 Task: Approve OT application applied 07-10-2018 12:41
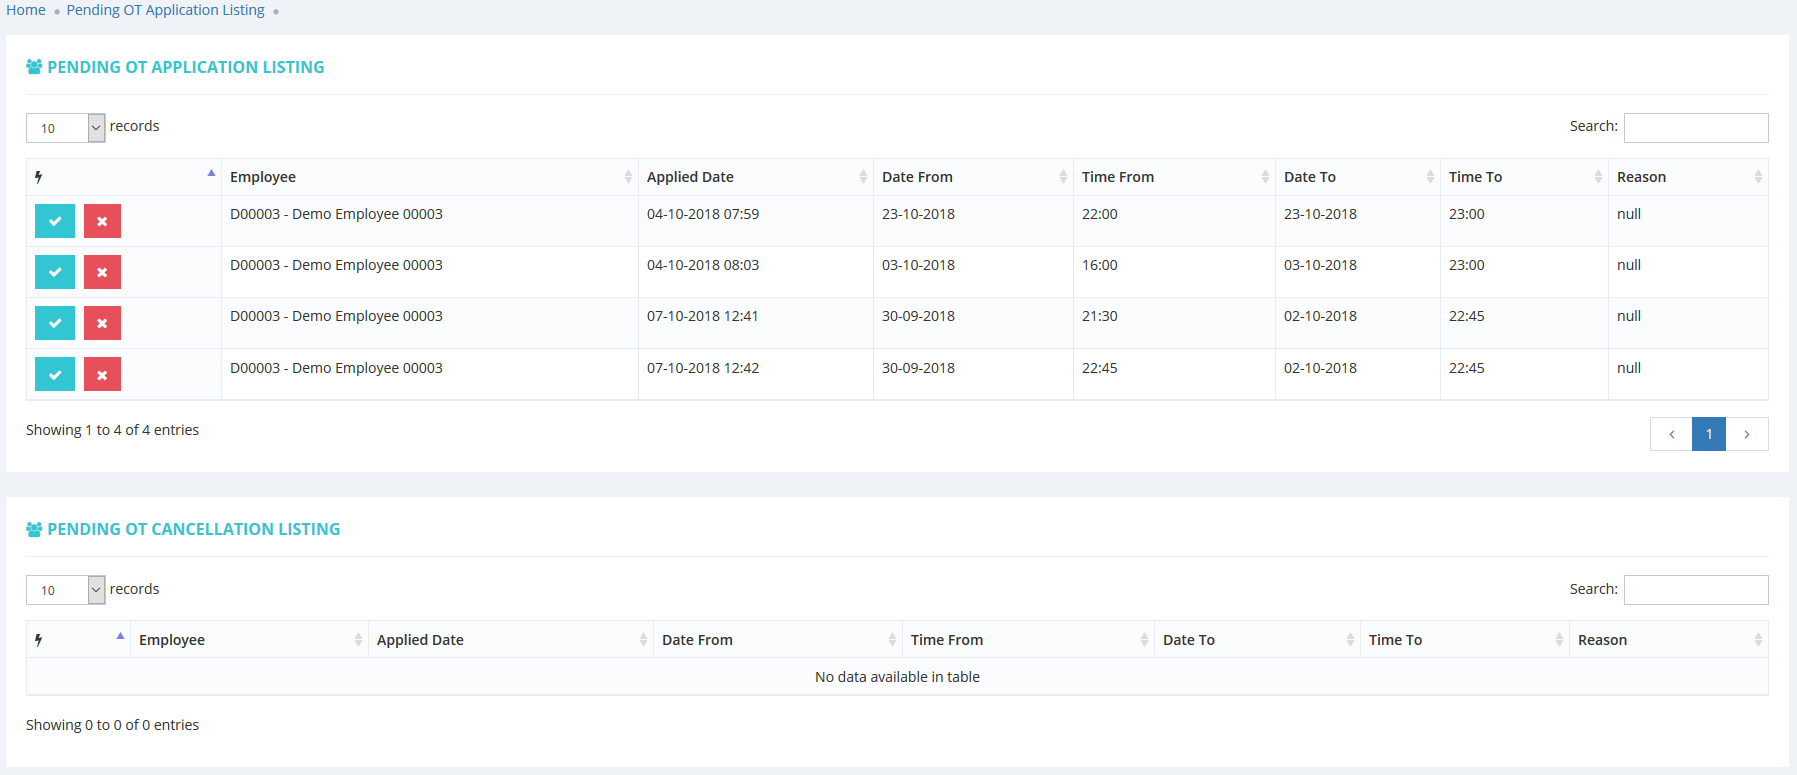coord(55,323)
